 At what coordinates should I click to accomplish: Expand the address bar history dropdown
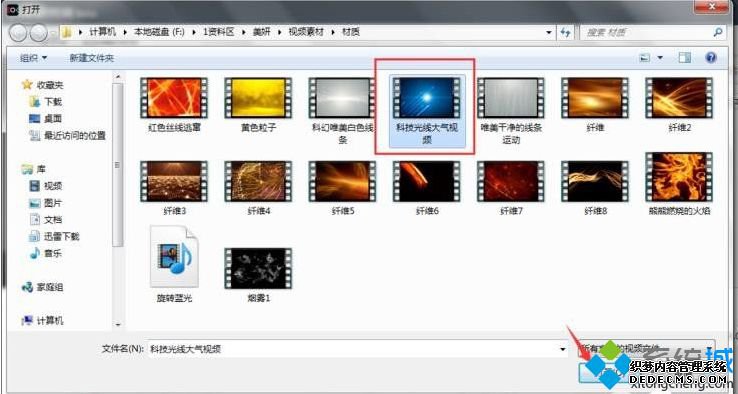[549, 32]
